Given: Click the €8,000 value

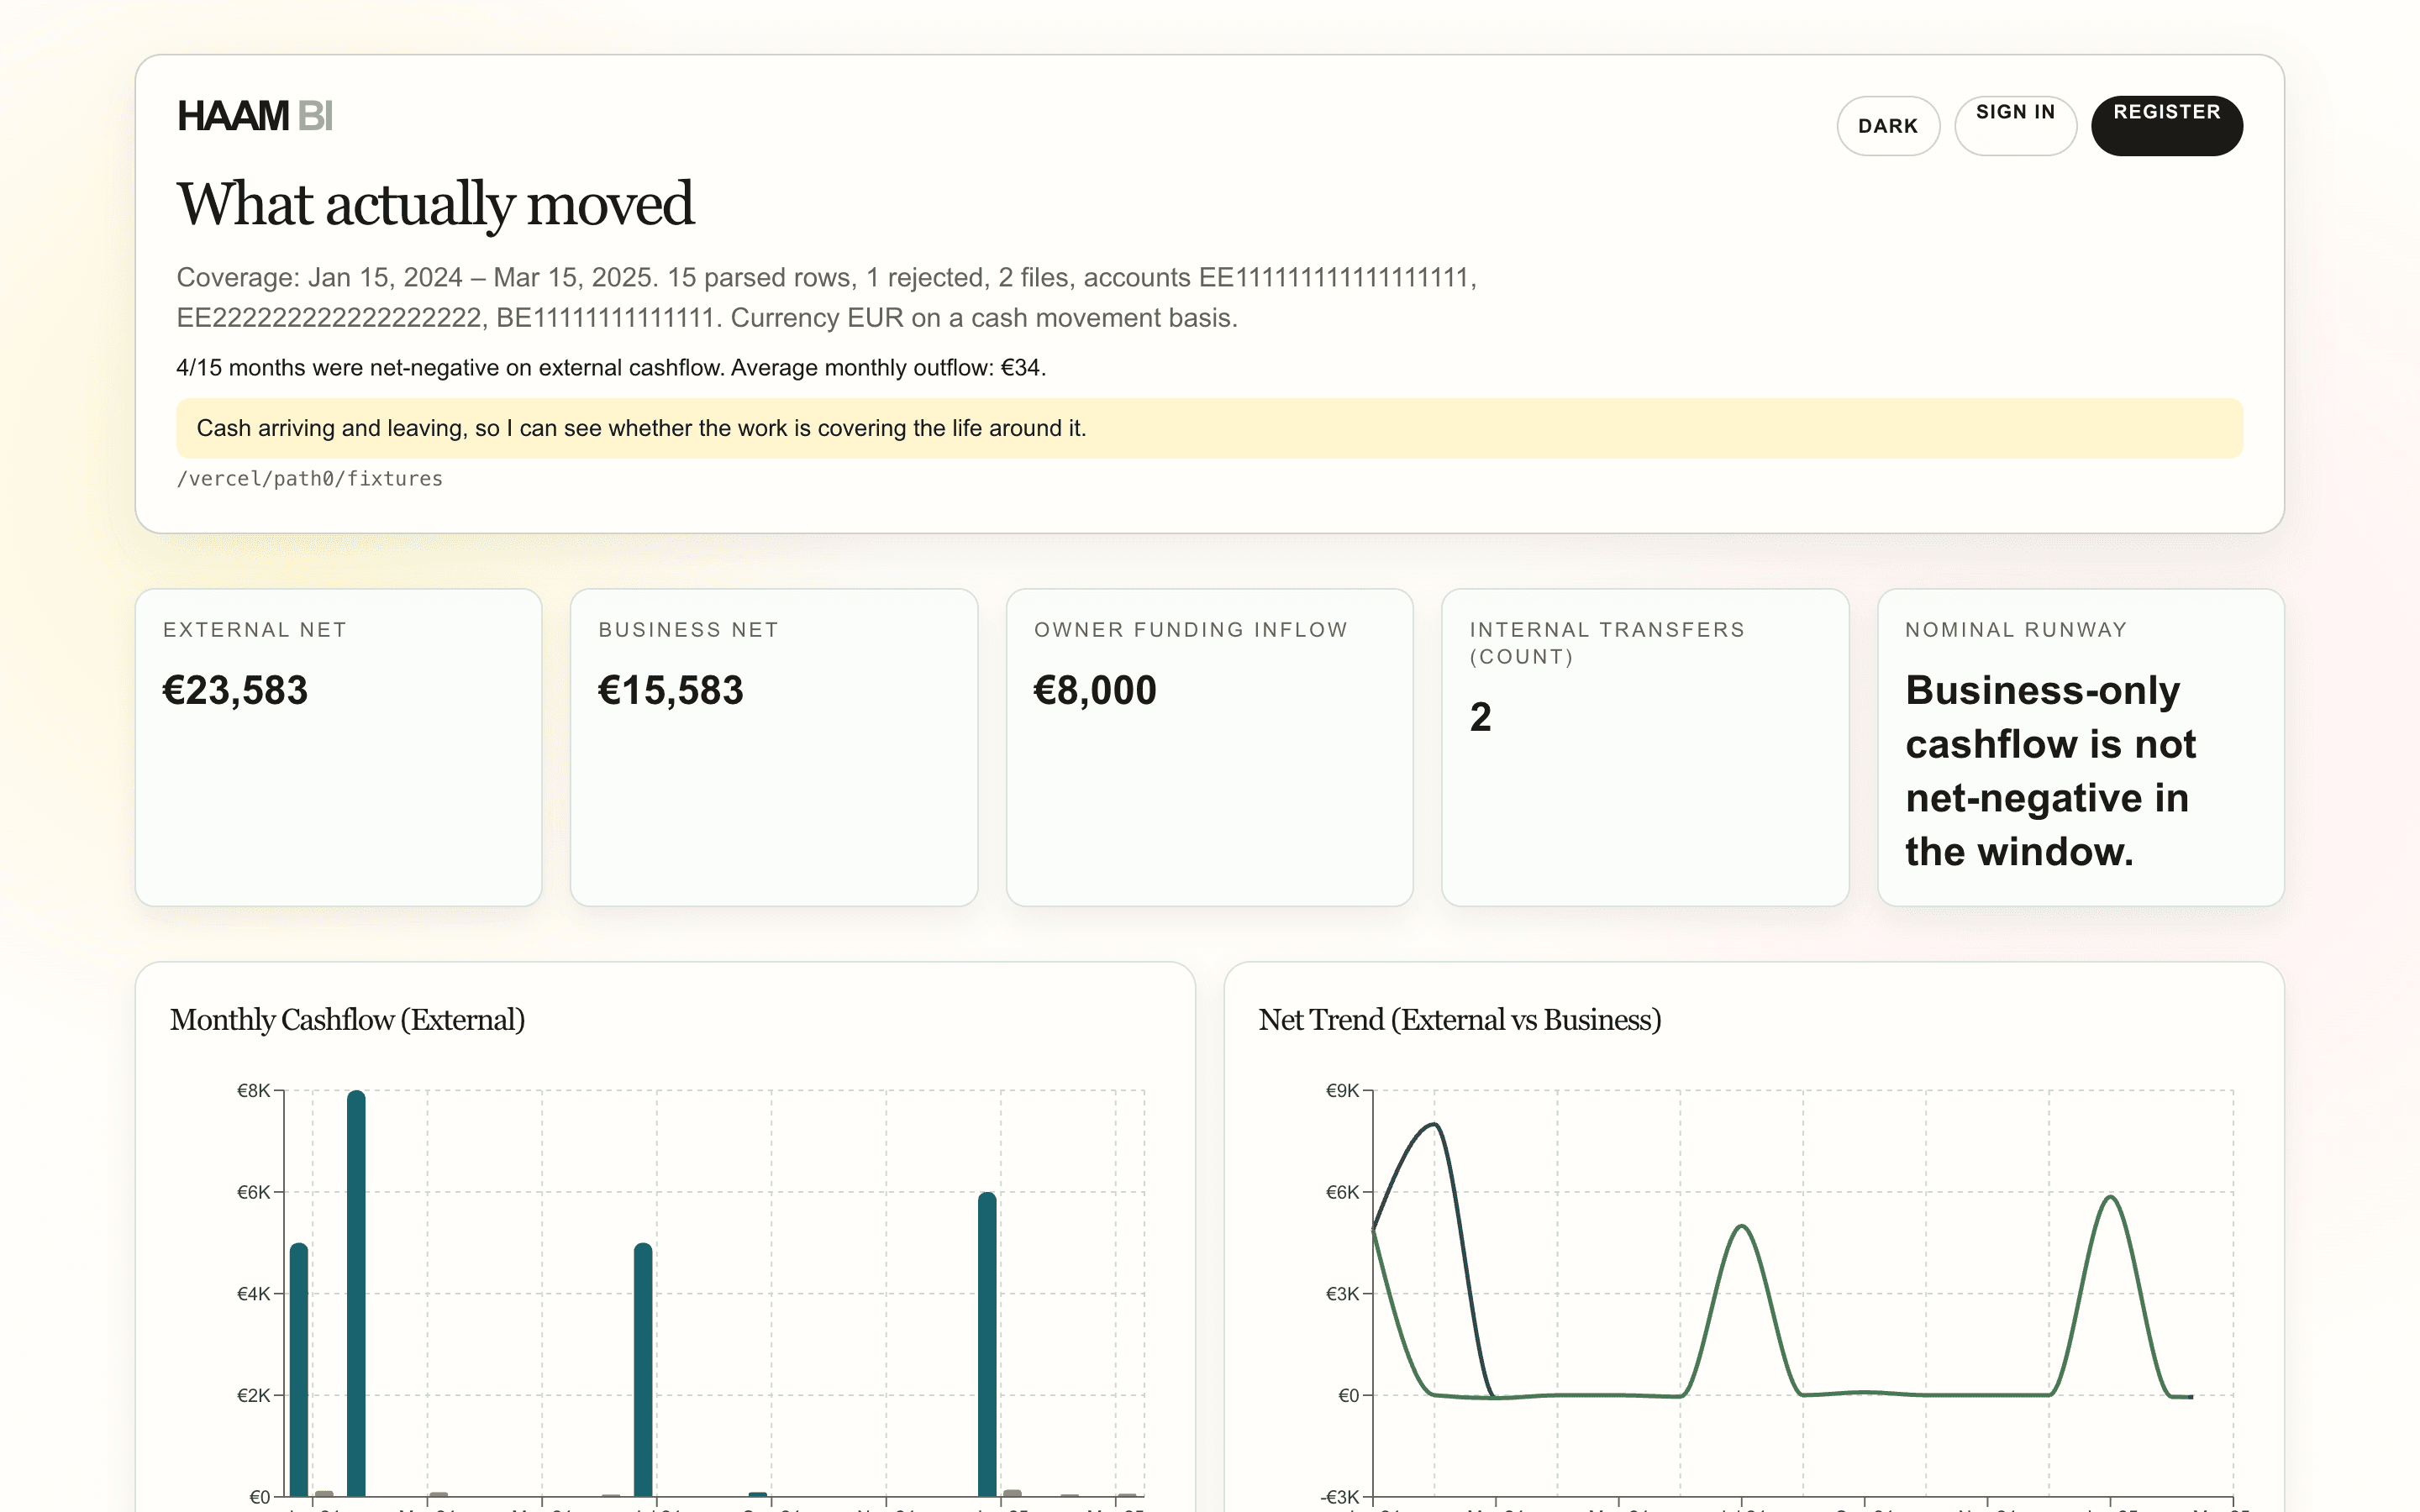Looking at the screenshot, I should 1095,690.
